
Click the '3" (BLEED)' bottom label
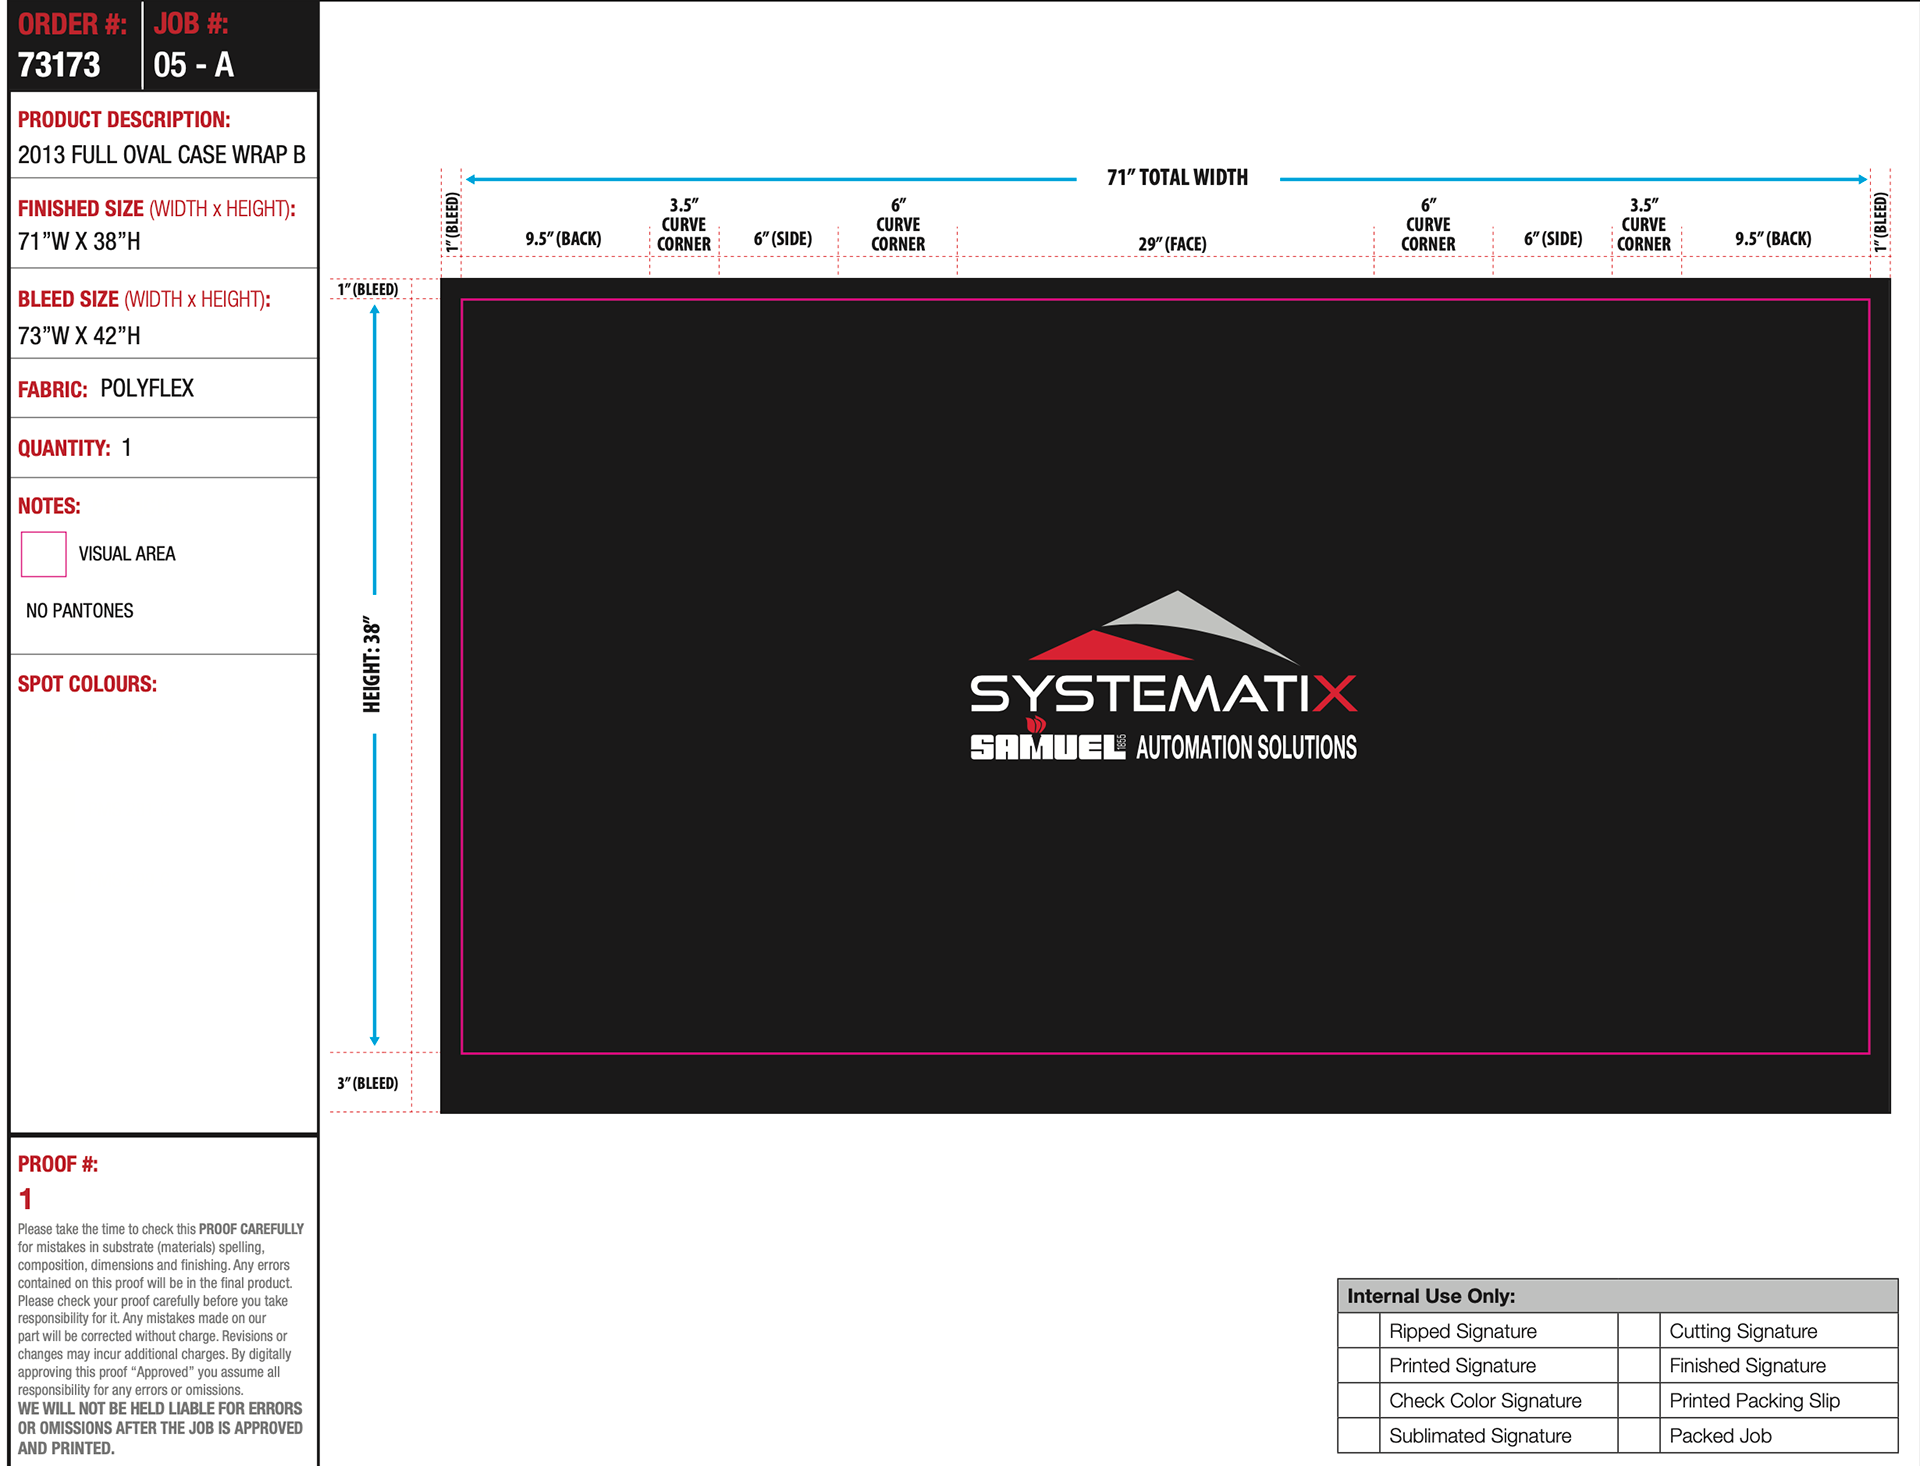367,1083
